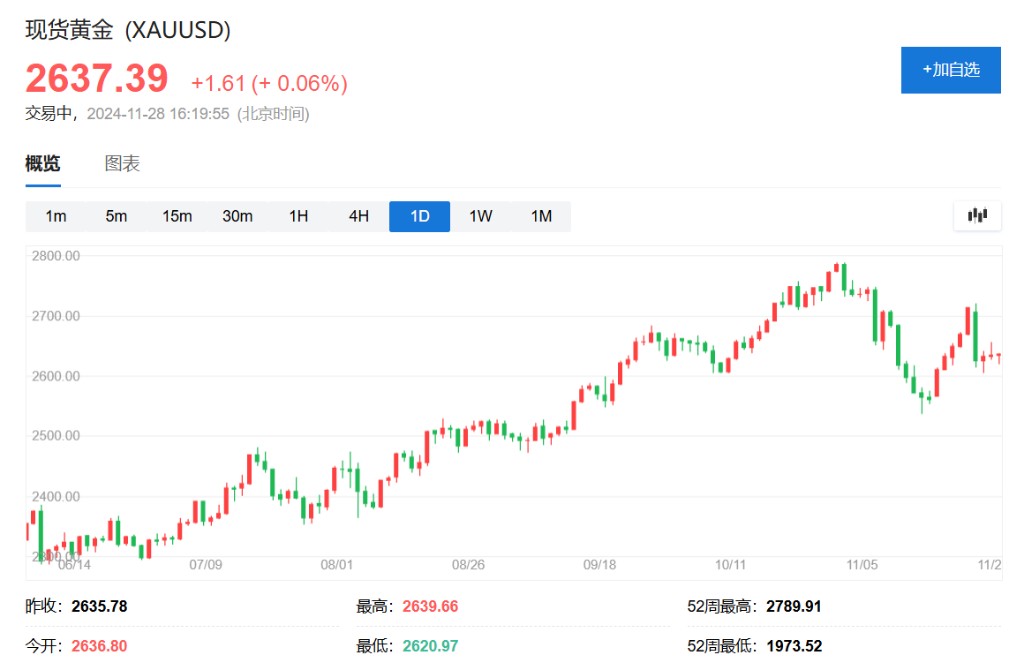Image resolution: width=1024 pixels, height=665 pixels.
Task: Select the 15m interval
Action: (177, 216)
